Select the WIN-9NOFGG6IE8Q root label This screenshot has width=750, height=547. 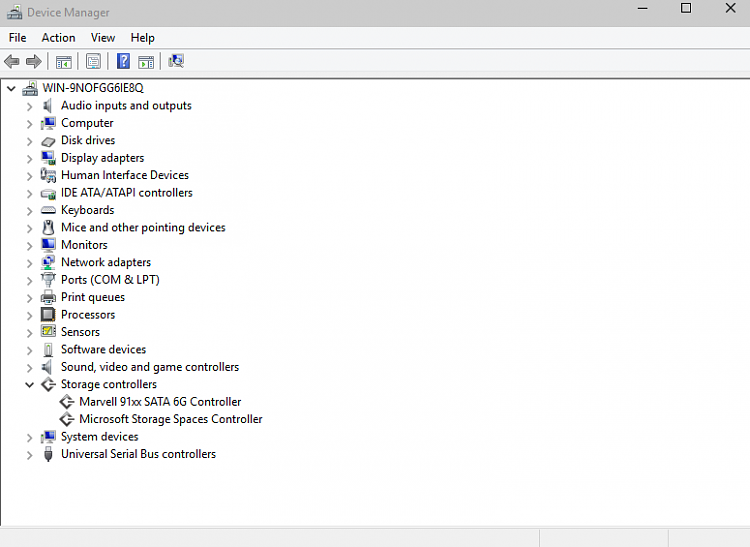[x=93, y=88]
